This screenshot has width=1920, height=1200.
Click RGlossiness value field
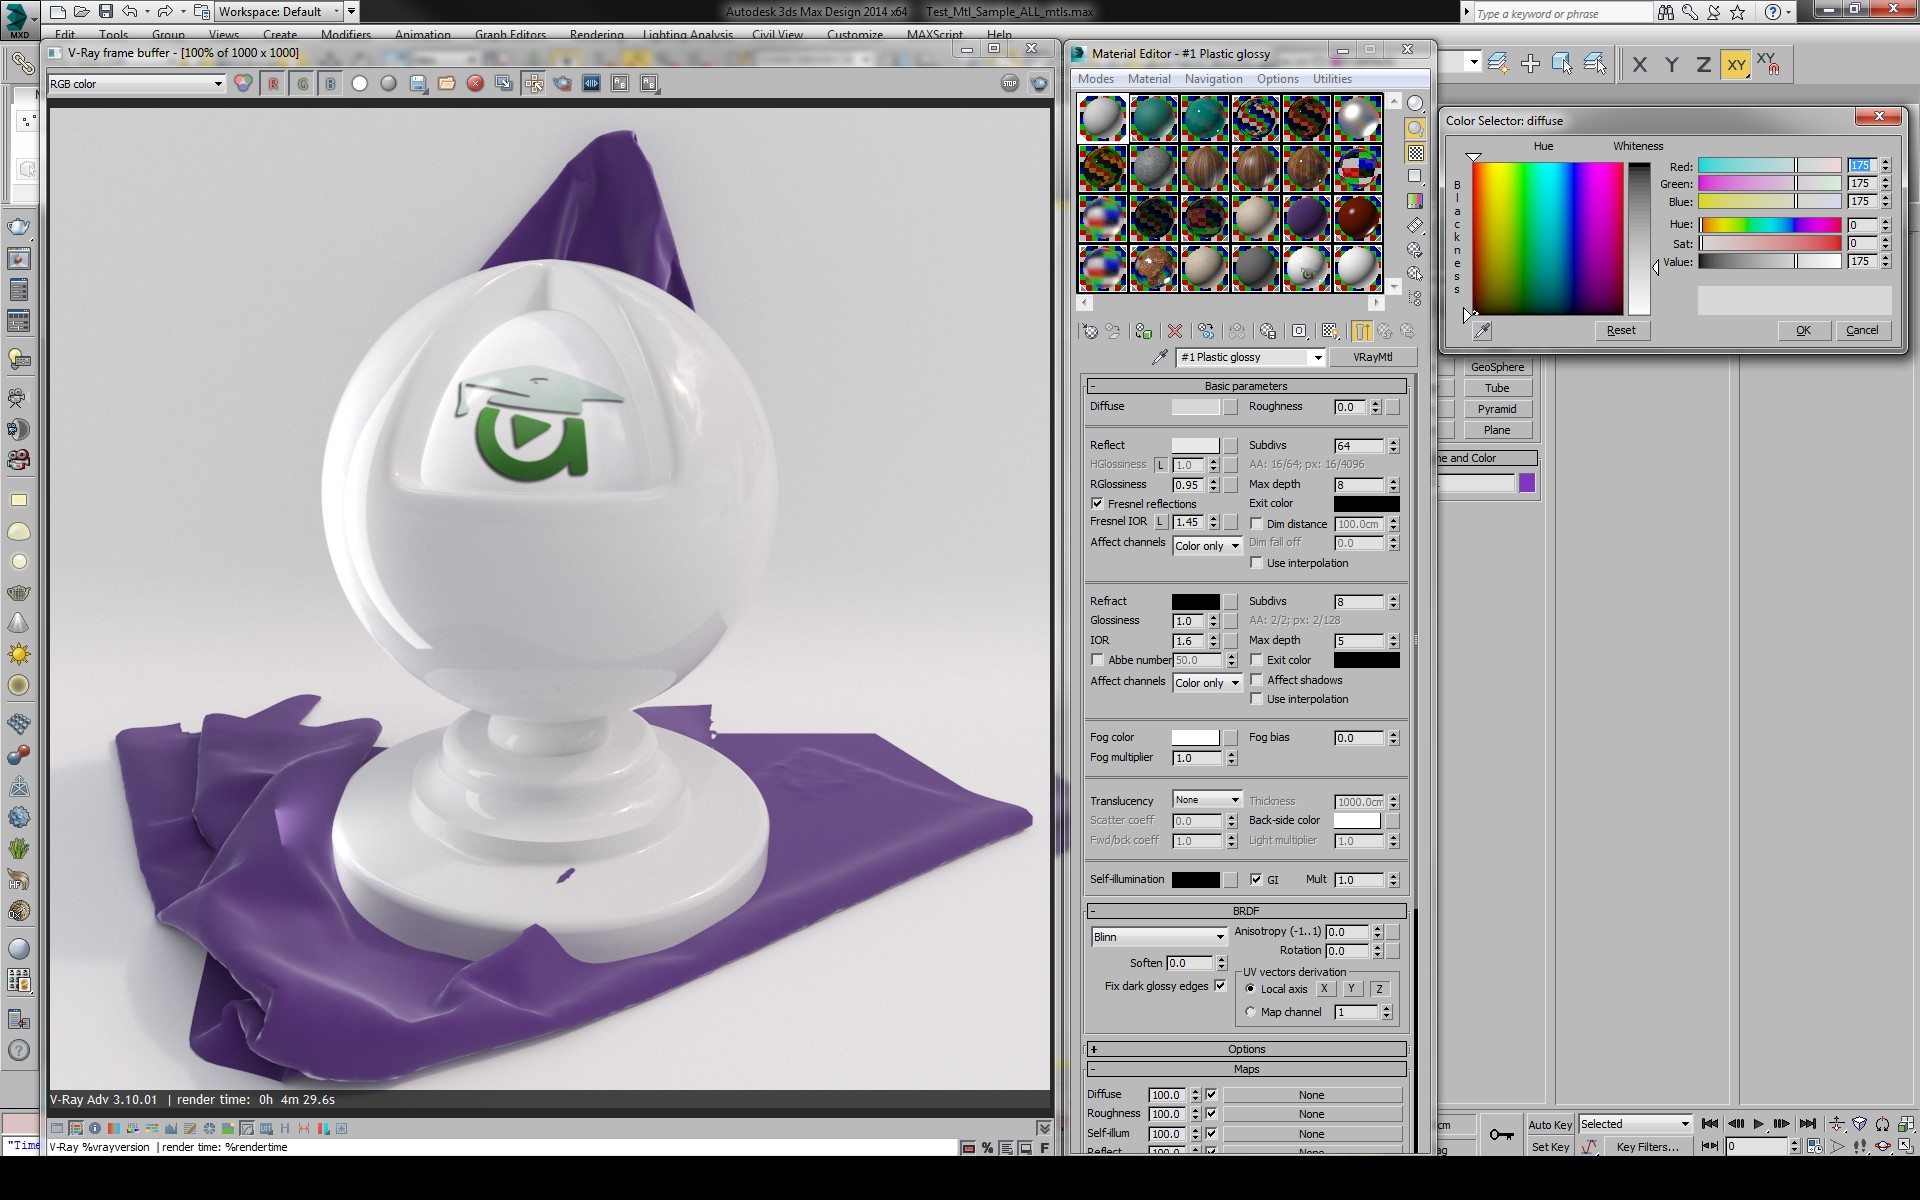tap(1187, 485)
